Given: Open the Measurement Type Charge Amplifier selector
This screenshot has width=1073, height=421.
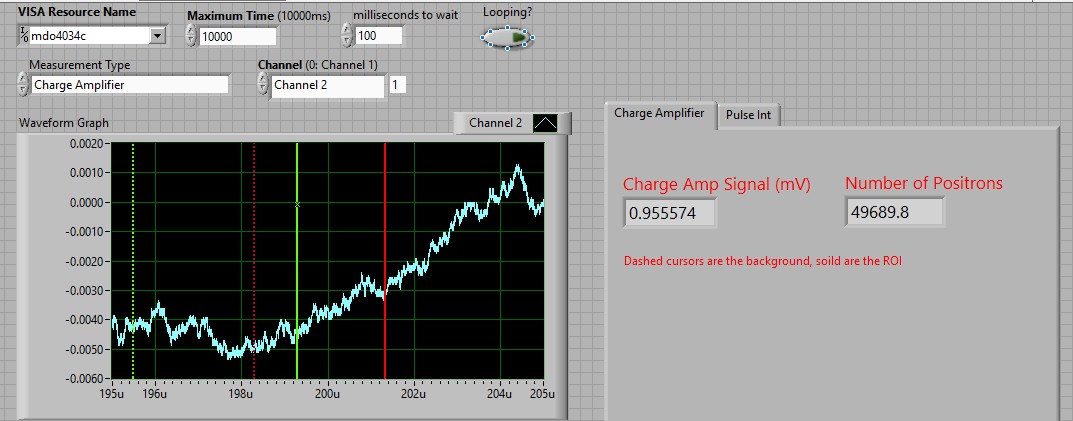Looking at the screenshot, I should [x=129, y=85].
